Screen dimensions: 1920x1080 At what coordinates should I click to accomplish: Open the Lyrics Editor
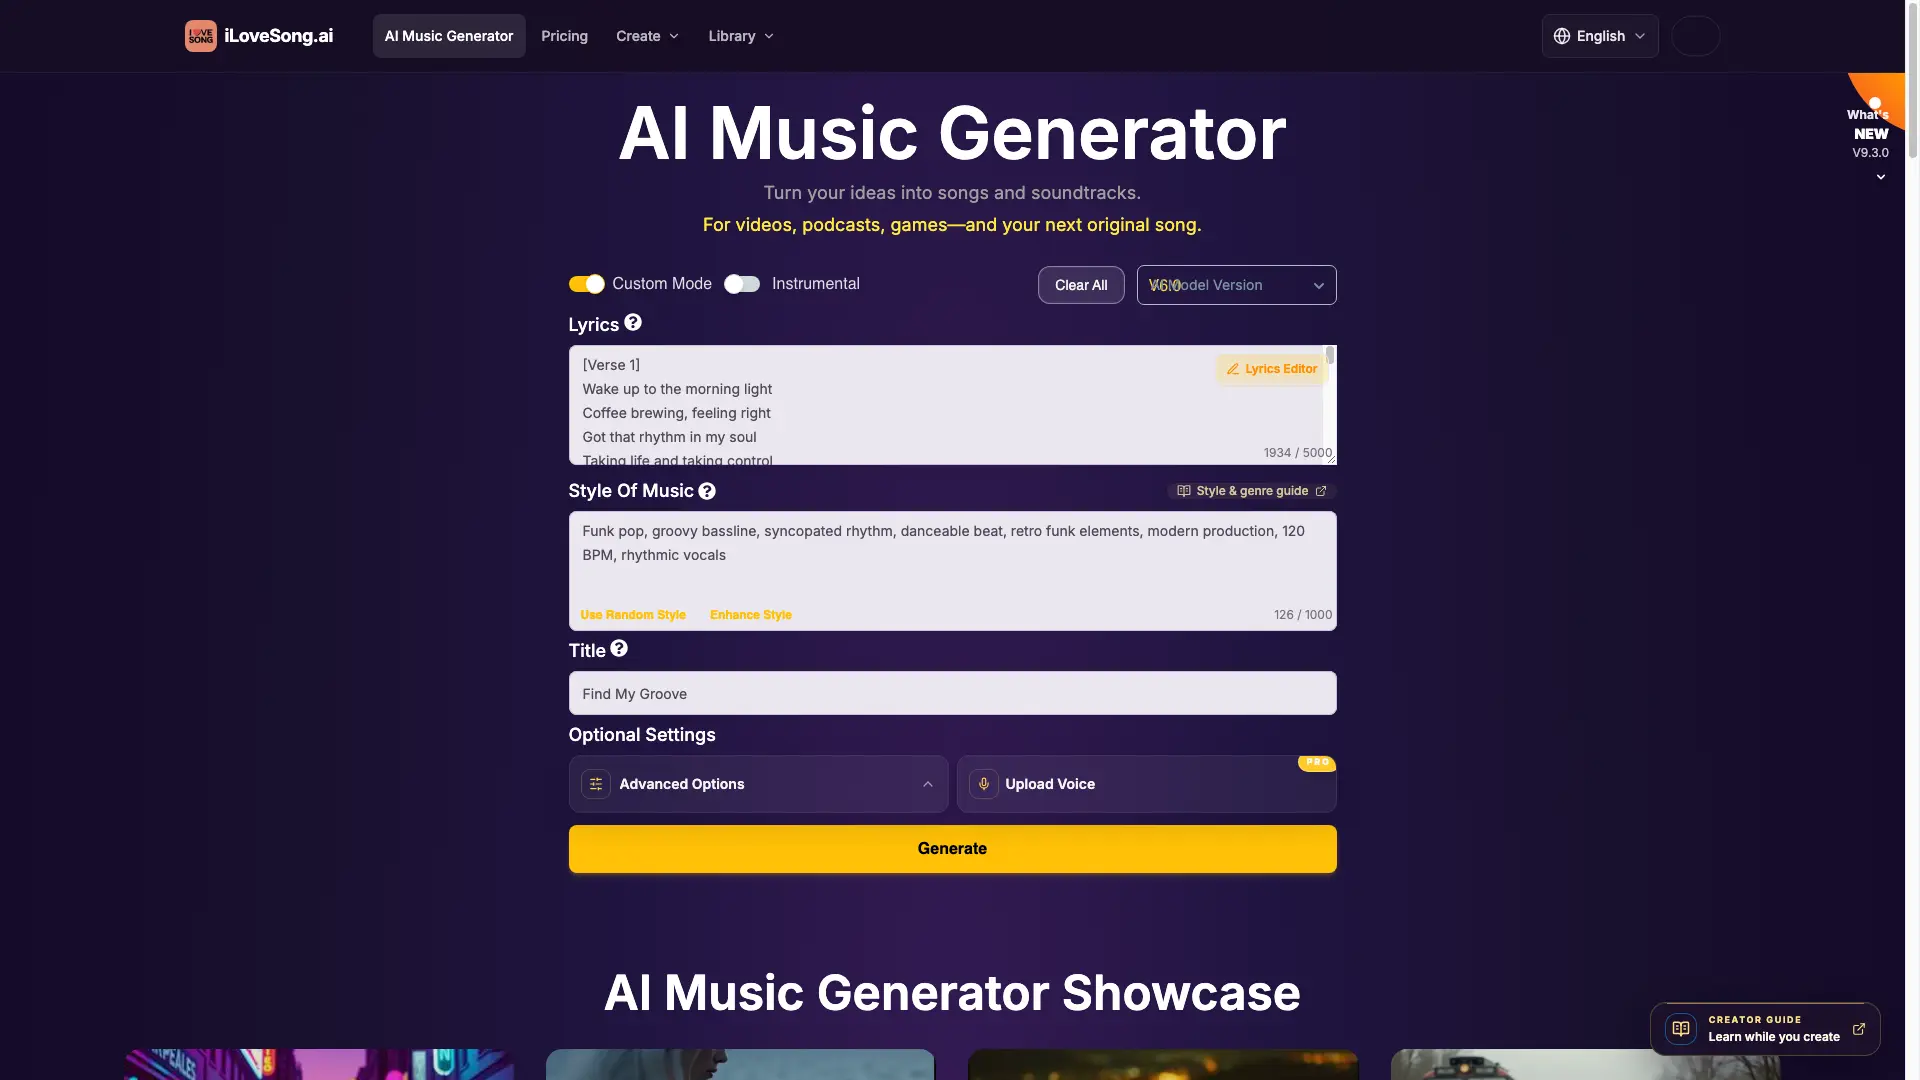(1272, 369)
